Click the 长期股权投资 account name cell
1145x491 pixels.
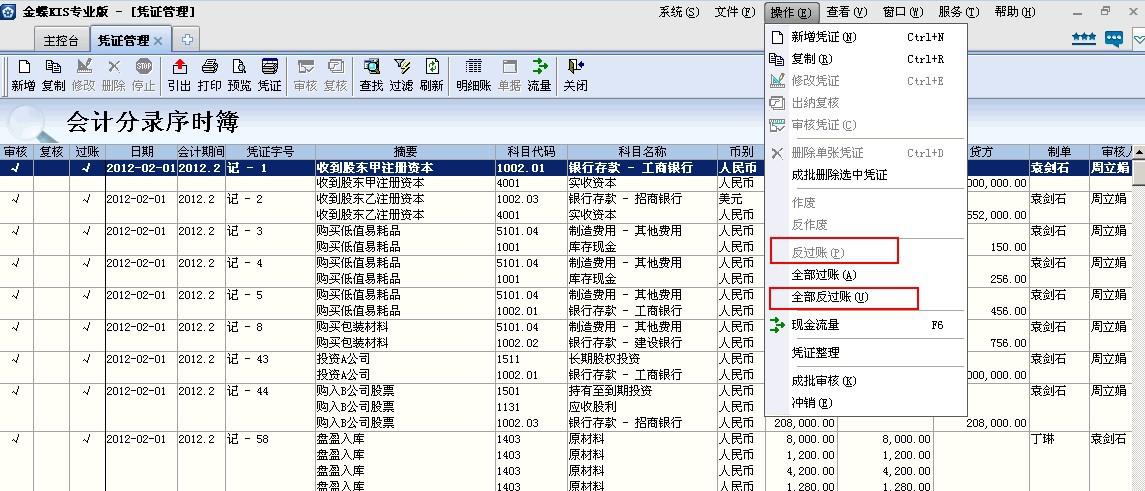click(x=642, y=359)
